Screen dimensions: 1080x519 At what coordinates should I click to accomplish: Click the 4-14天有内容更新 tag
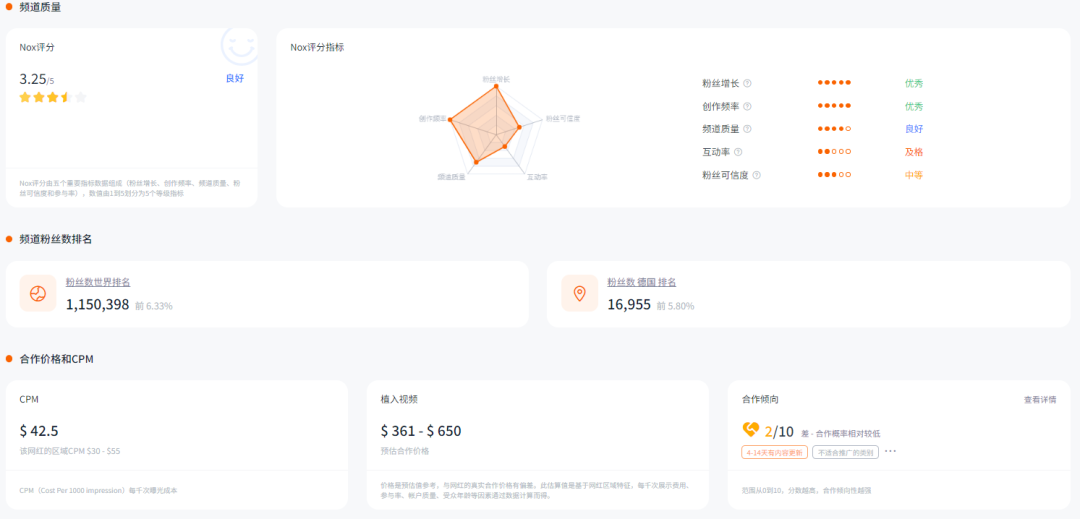(774, 452)
